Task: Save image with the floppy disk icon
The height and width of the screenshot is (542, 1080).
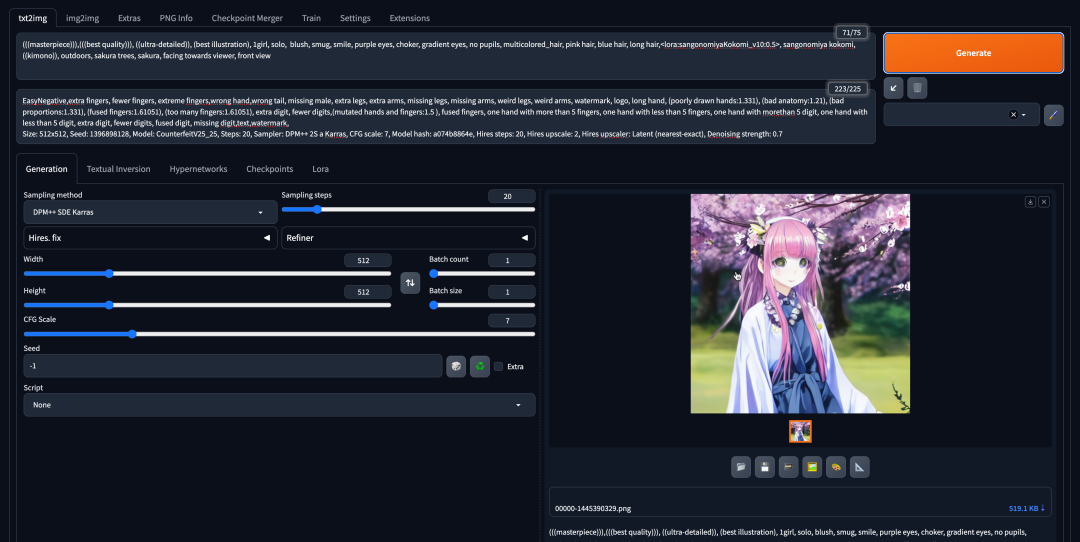Action: pos(765,467)
